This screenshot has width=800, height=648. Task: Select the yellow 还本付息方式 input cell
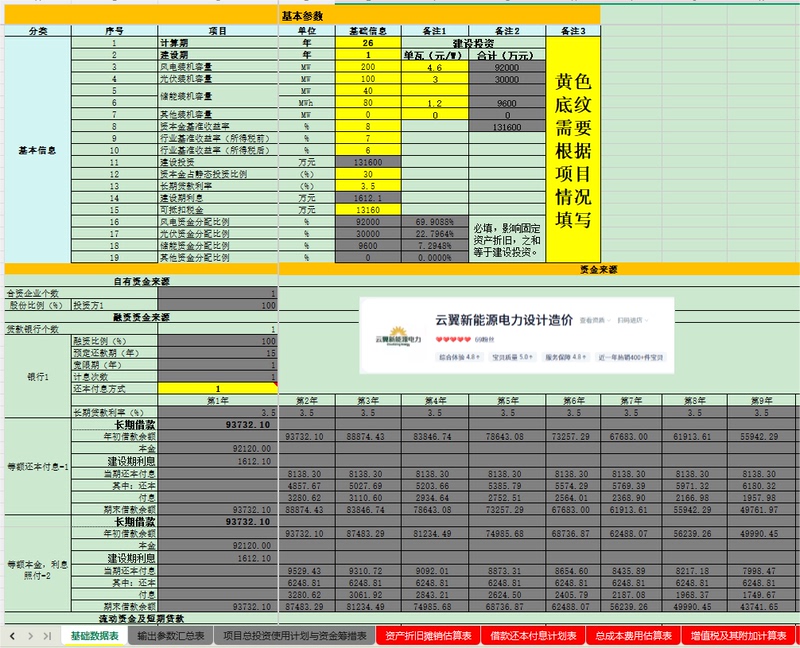tap(218, 388)
